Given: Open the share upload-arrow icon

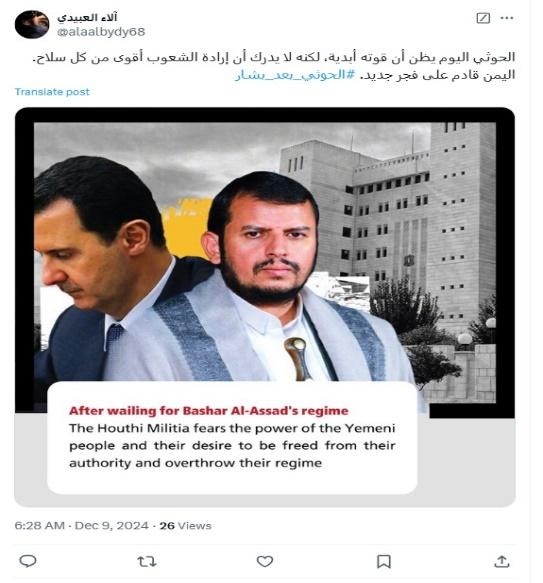Looking at the screenshot, I should pos(501,561).
